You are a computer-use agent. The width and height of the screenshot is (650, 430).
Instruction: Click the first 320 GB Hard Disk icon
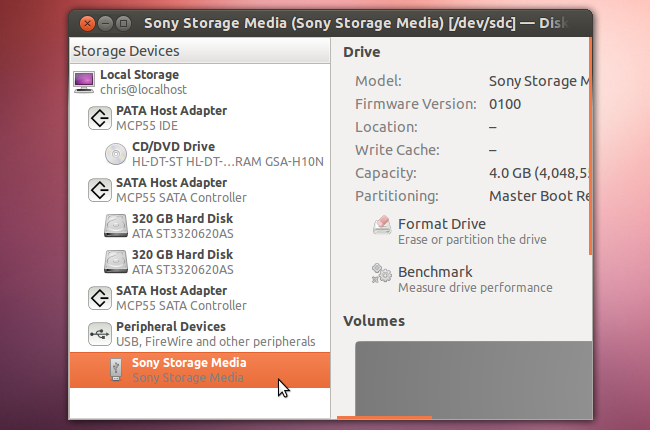tap(115, 226)
